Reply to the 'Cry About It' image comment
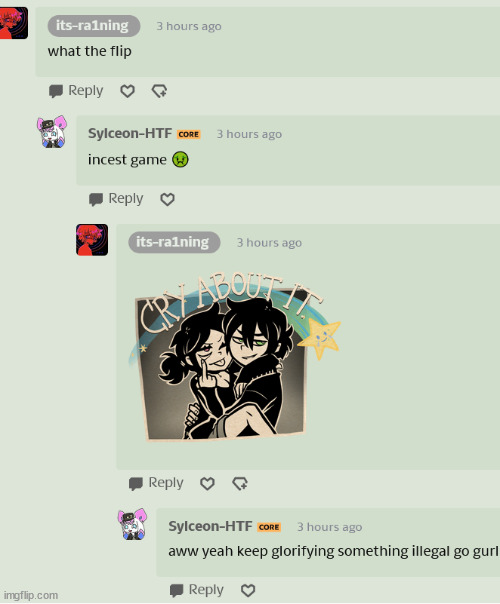Viewport: 500px width, 604px height. click(156, 483)
